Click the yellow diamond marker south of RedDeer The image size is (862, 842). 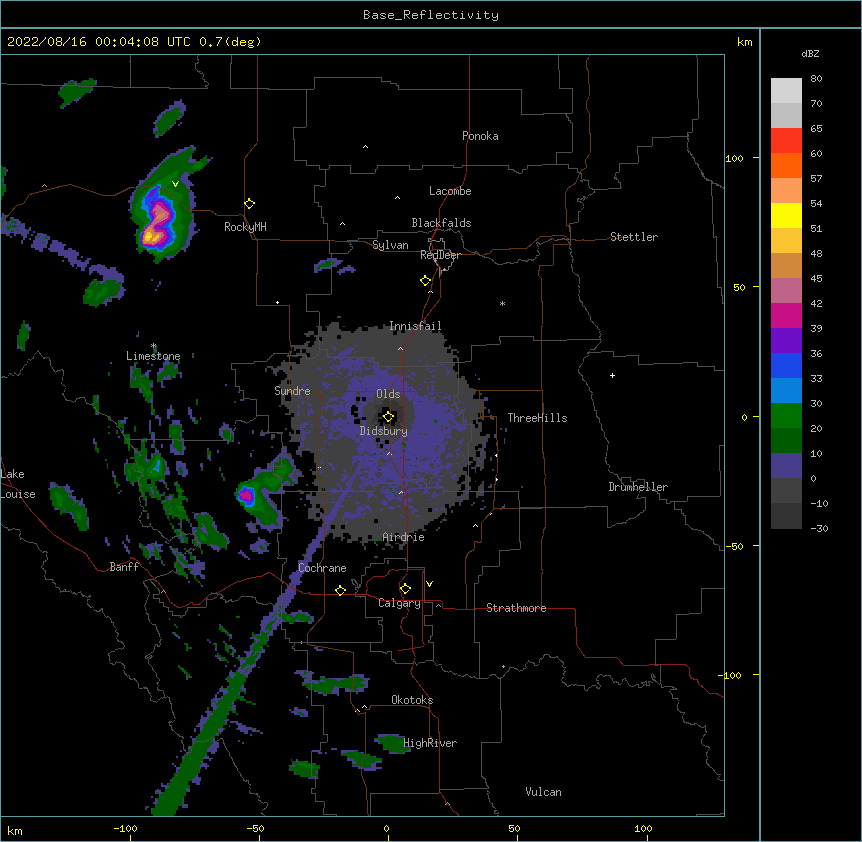click(426, 281)
